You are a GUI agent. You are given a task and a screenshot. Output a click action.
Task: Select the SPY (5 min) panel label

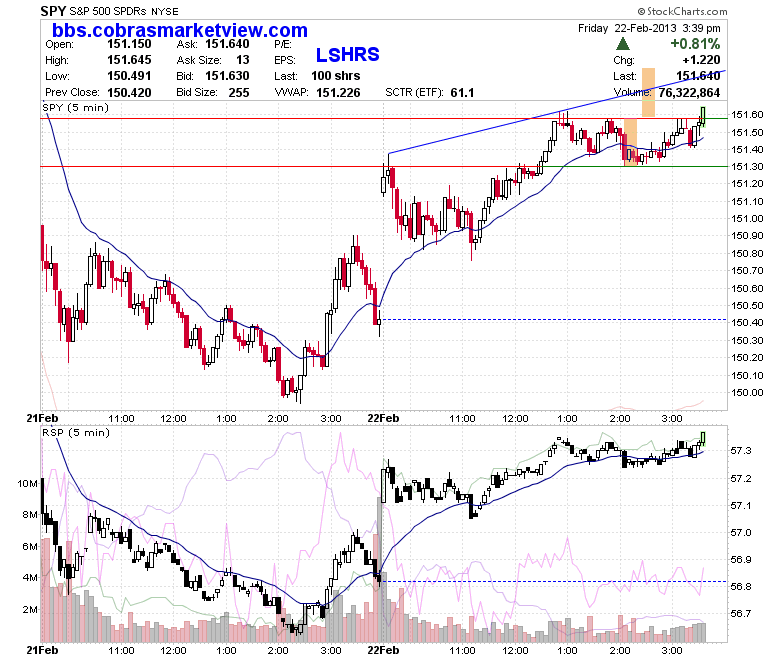coord(75,107)
